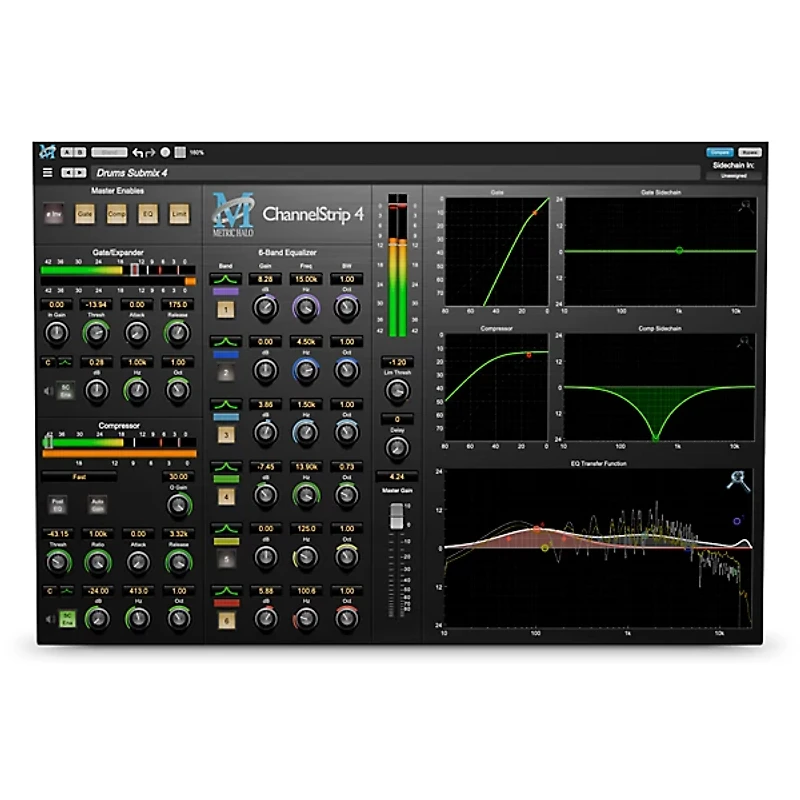800x800 pixels.
Task: Open the Sidechain In Unassigned selector
Action: [x=735, y=176]
